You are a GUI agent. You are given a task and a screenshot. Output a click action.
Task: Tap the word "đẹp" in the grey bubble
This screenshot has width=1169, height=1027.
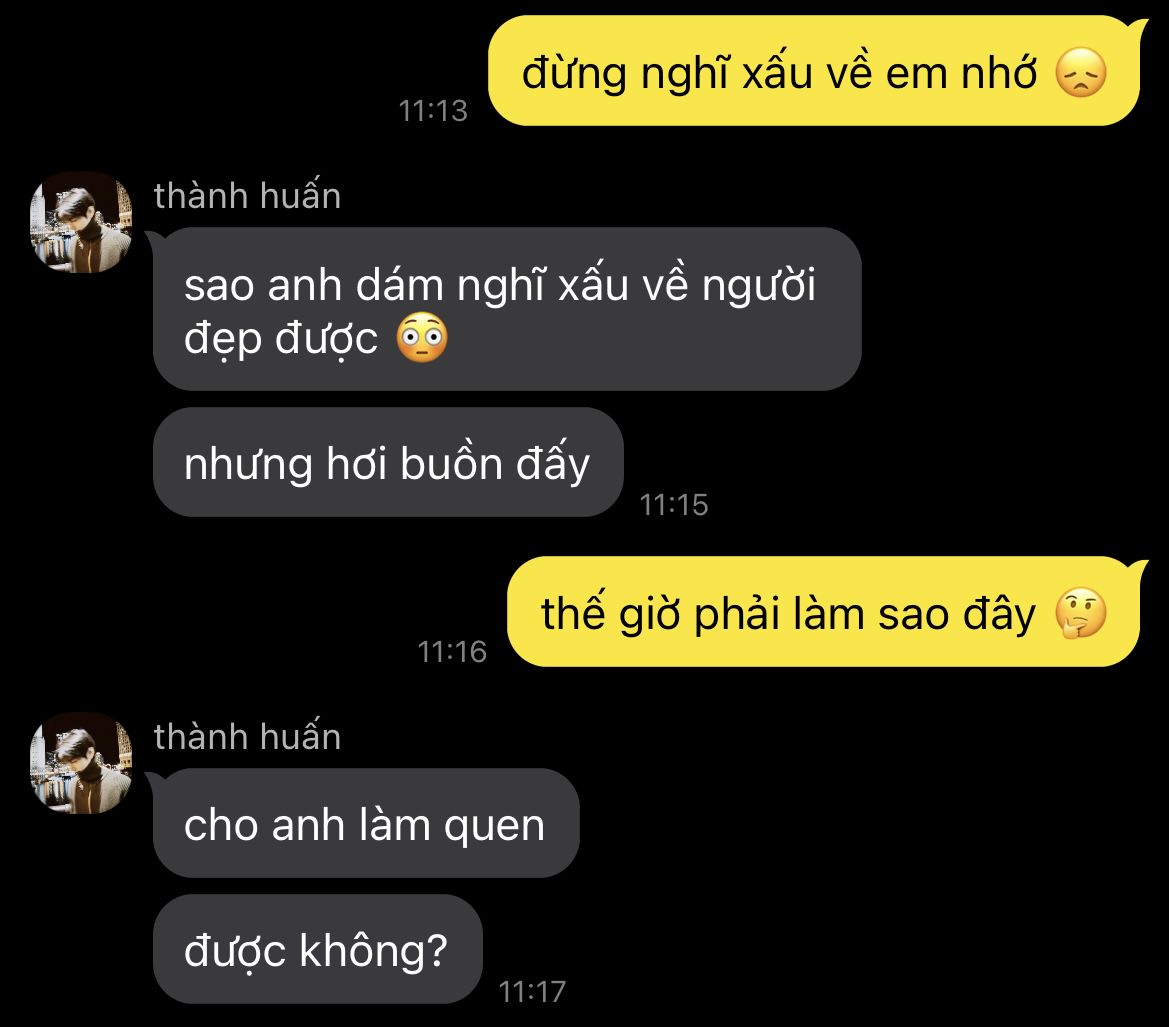(222, 339)
